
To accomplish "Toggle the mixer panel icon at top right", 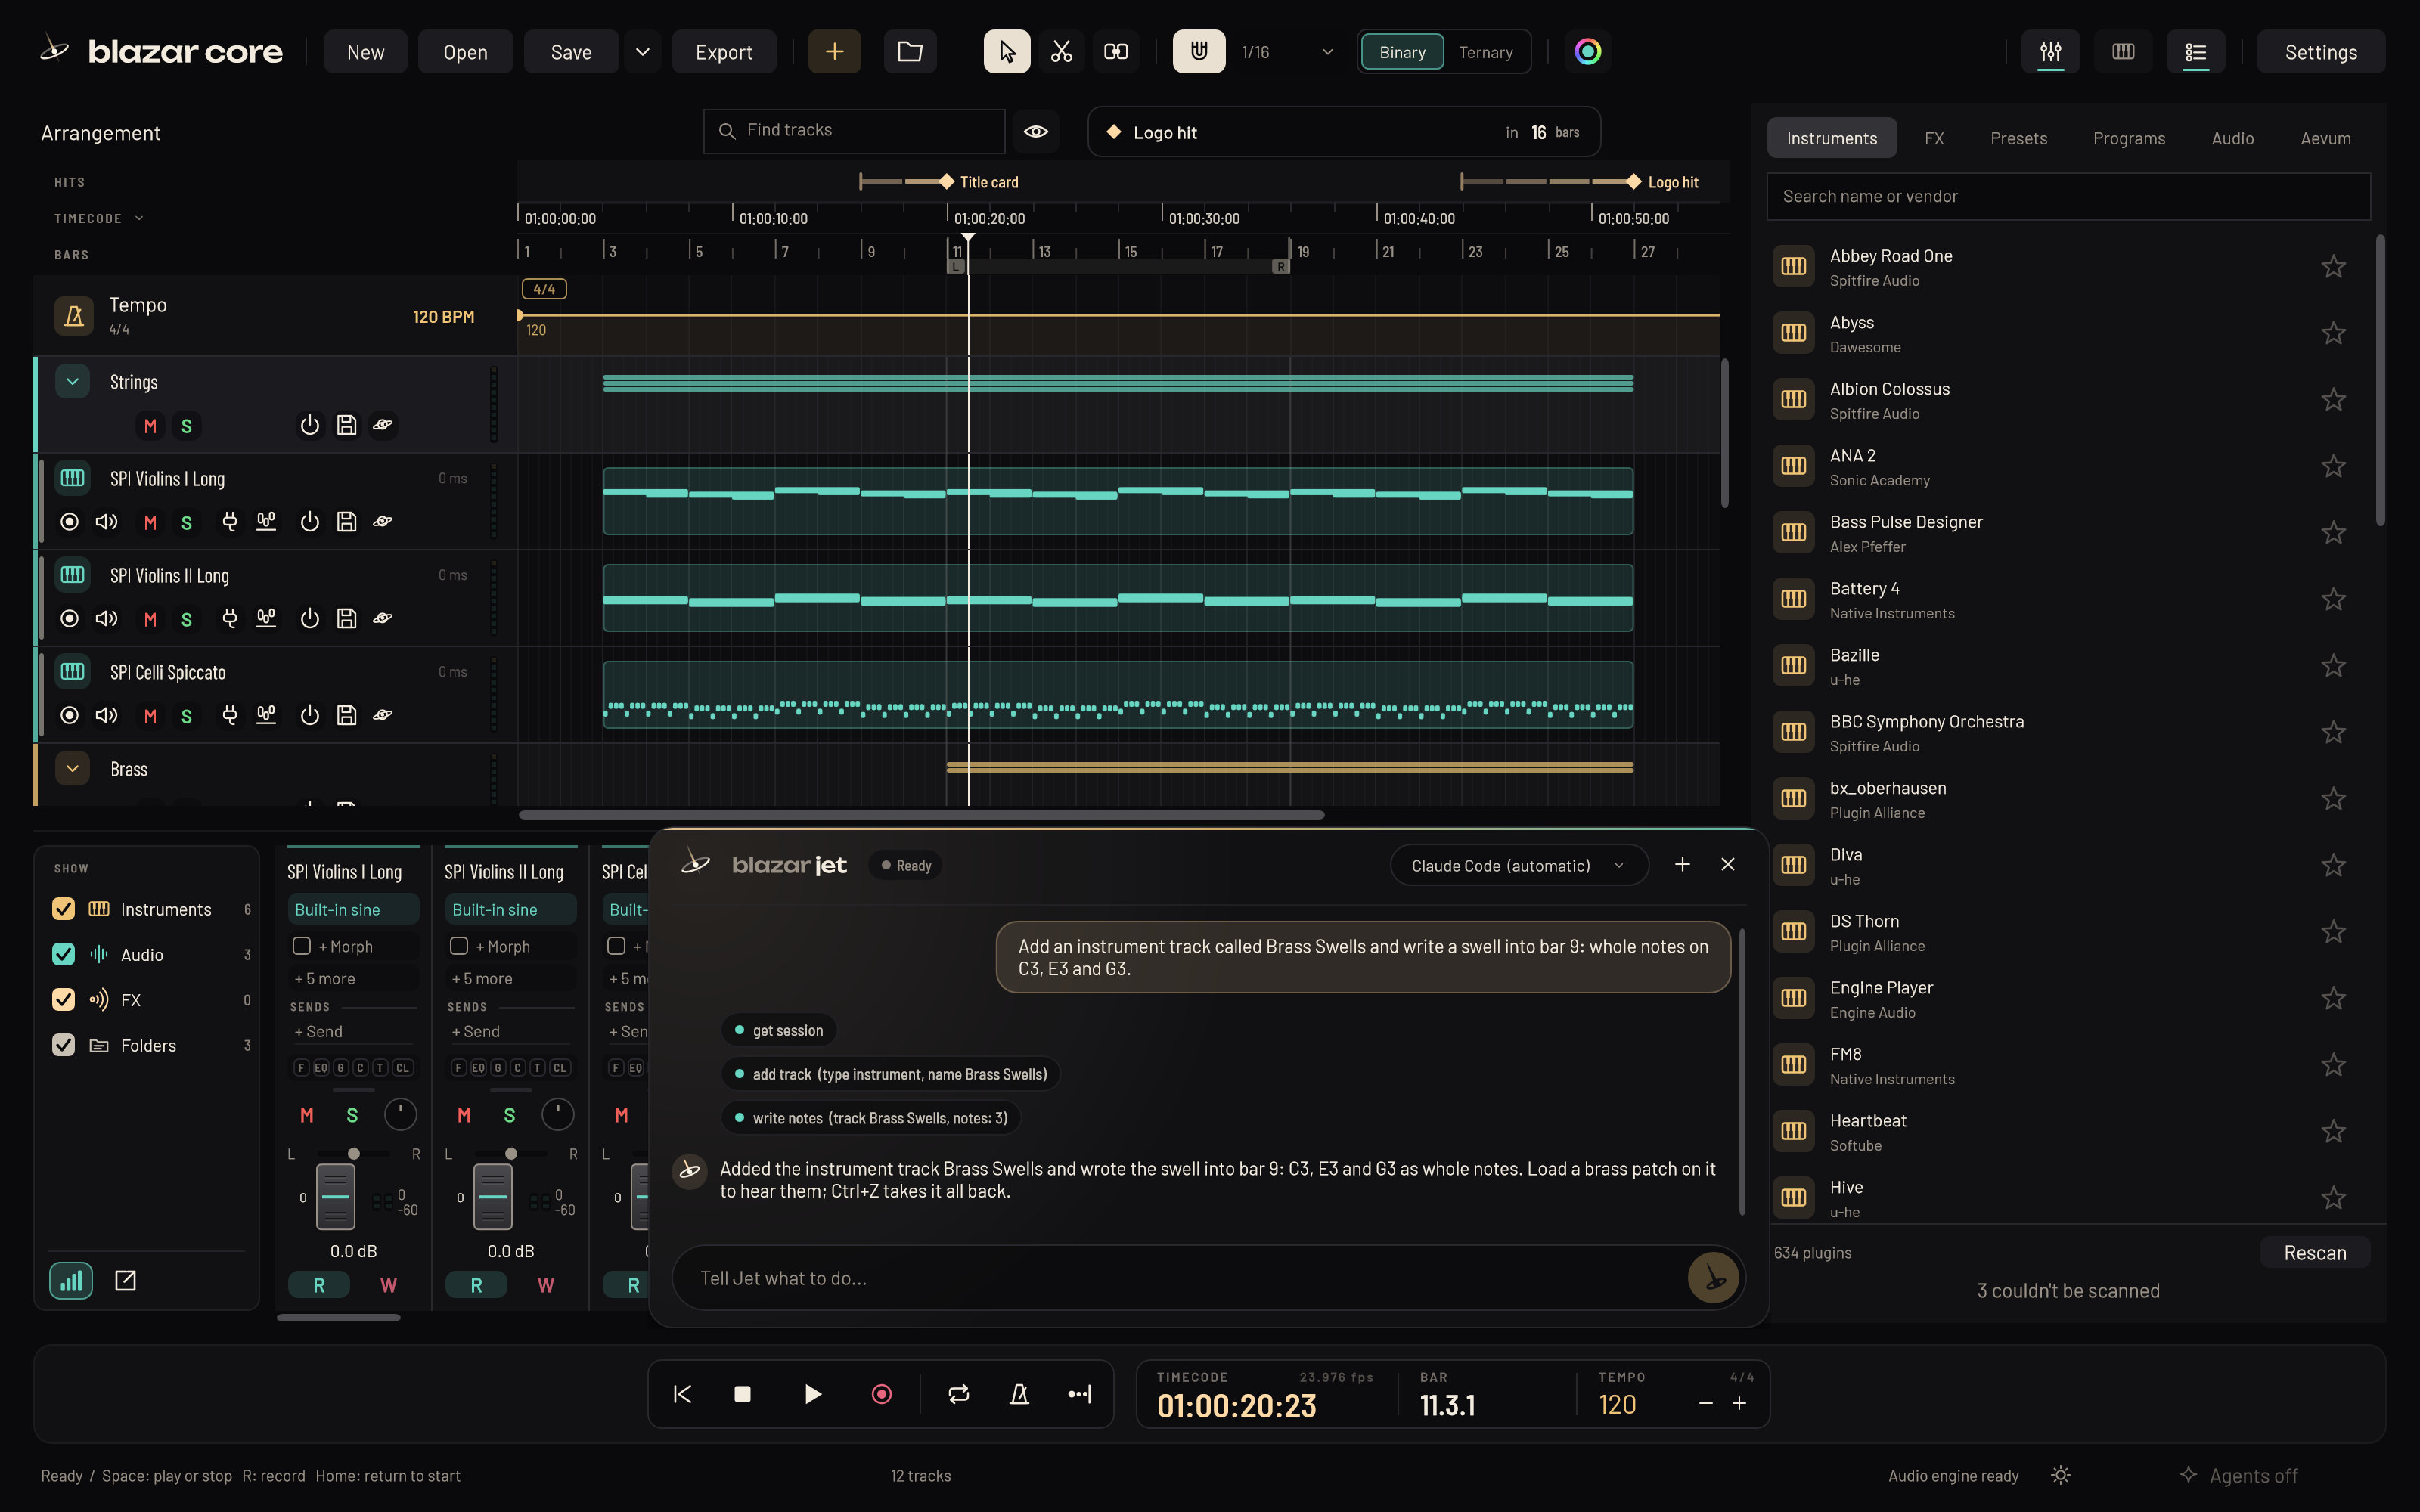I will click(x=2051, y=52).
